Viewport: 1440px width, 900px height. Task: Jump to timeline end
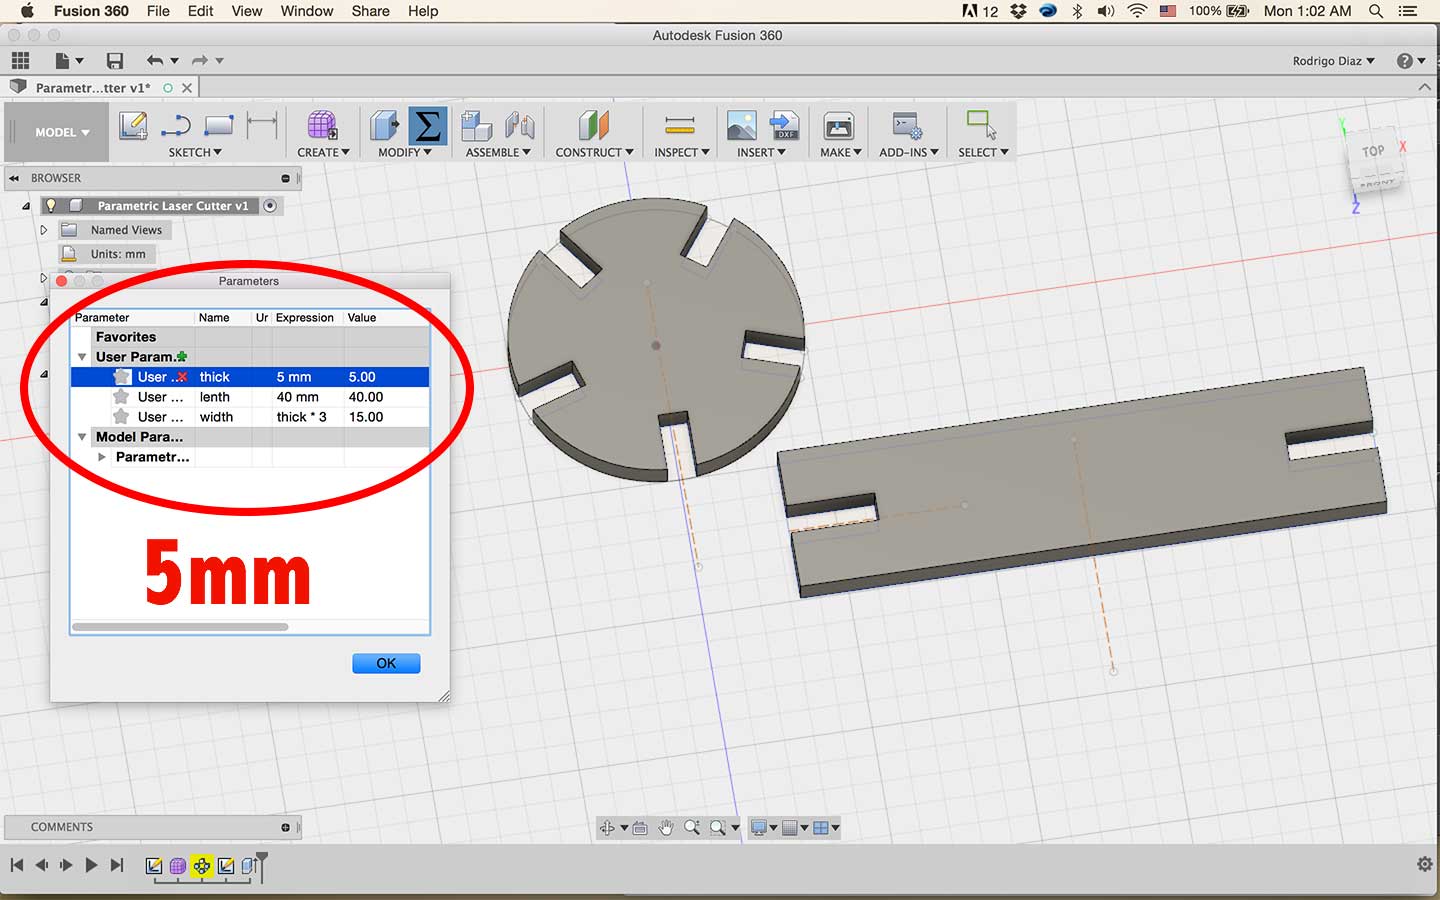pyautogui.click(x=117, y=865)
